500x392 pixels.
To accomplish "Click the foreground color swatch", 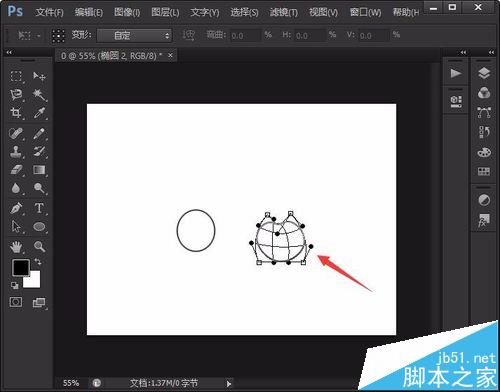I will (21, 268).
